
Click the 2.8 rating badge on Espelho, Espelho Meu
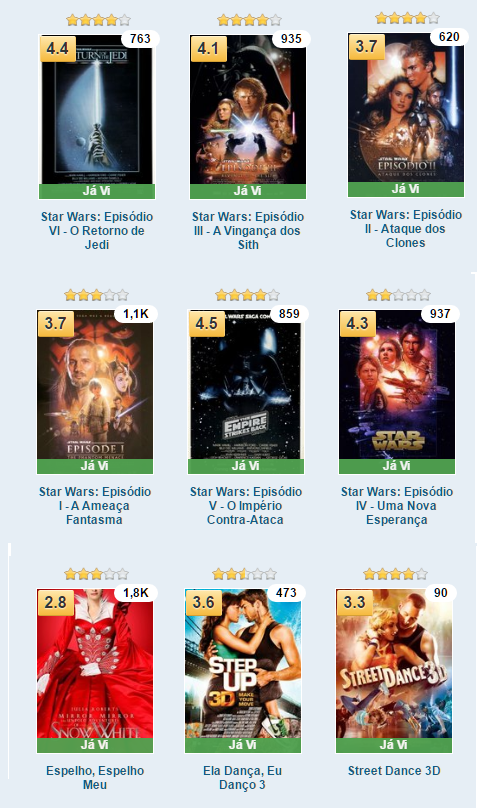pyautogui.click(x=55, y=602)
